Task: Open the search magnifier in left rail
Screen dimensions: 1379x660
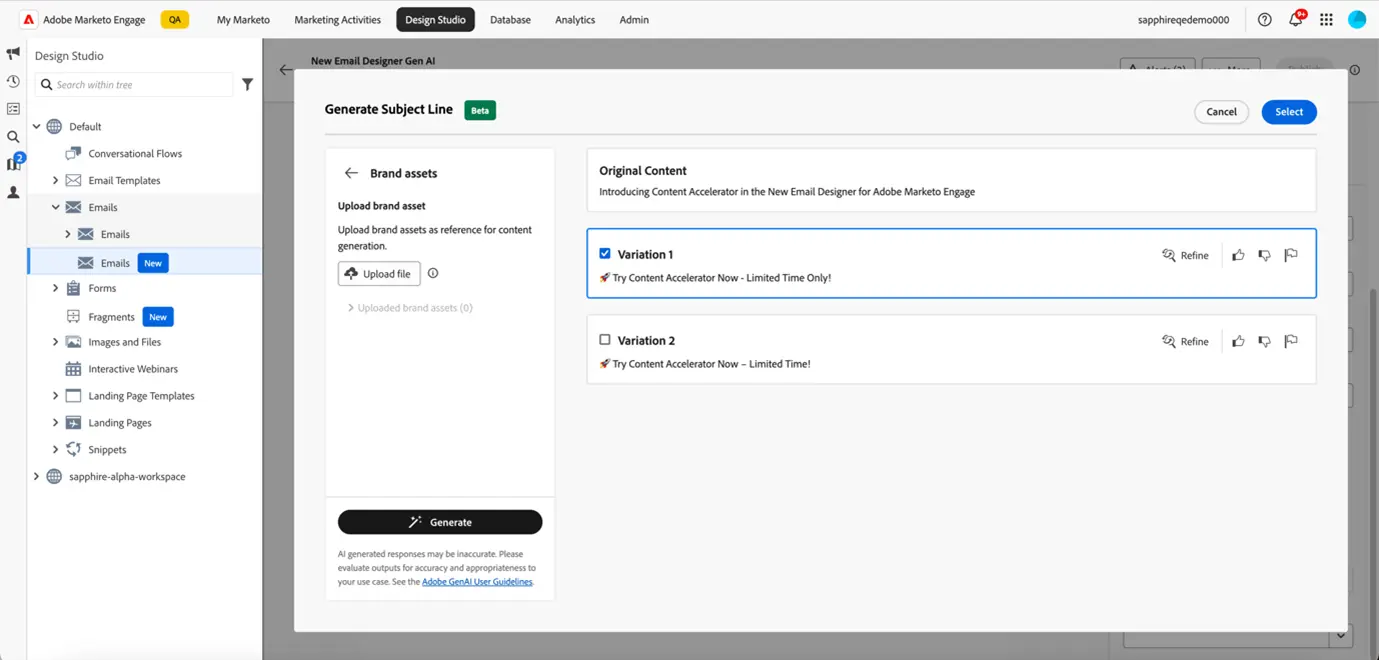Action: (13, 137)
